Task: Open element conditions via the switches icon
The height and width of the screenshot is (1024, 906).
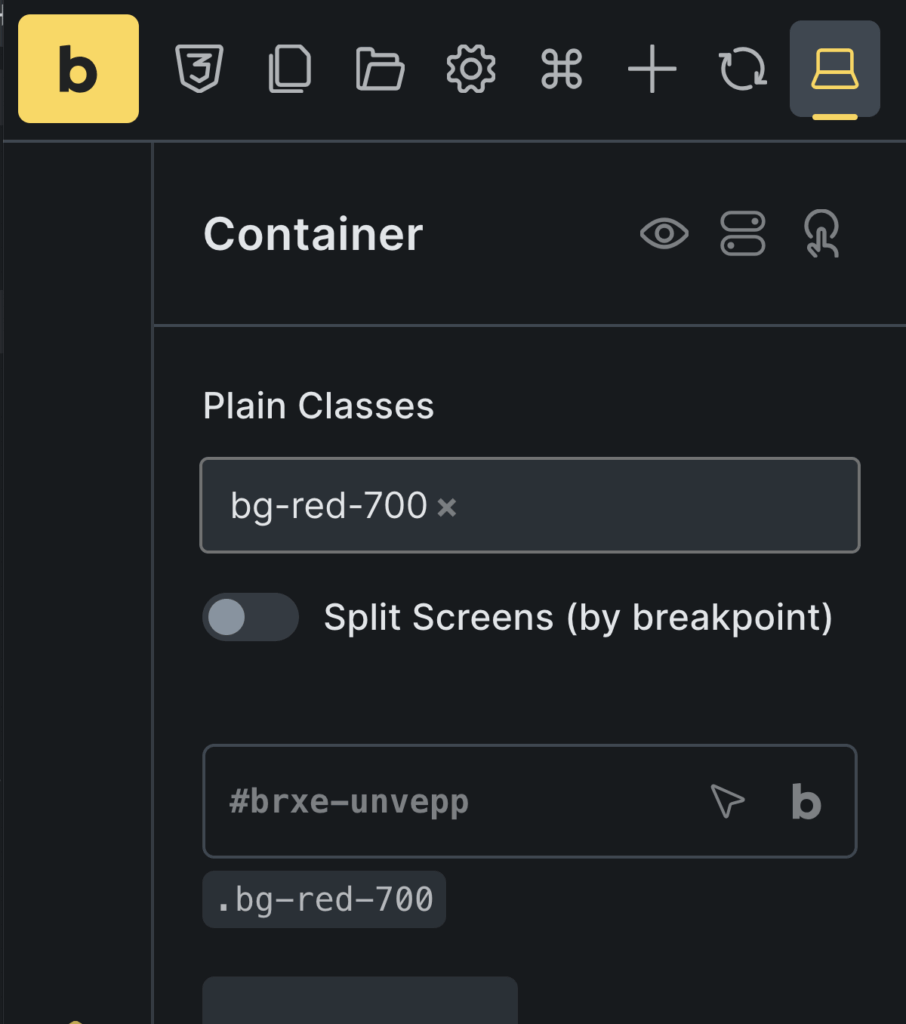Action: coord(743,234)
